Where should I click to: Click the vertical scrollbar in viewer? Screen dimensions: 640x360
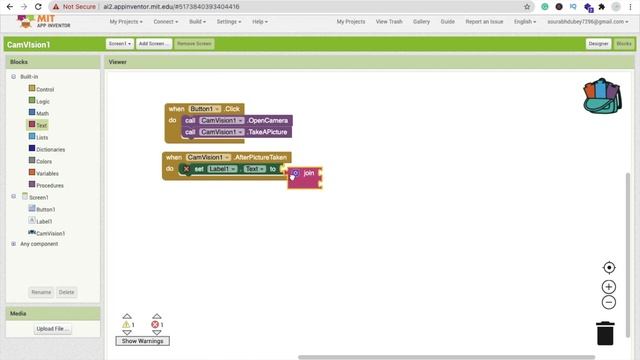pyautogui.click(x=628, y=255)
